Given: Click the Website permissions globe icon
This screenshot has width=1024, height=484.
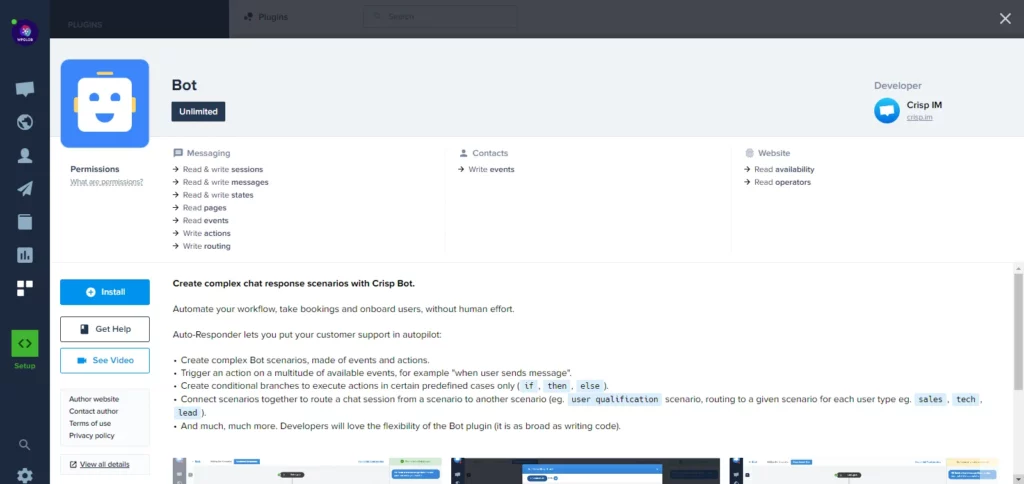Looking at the screenshot, I should tap(749, 153).
